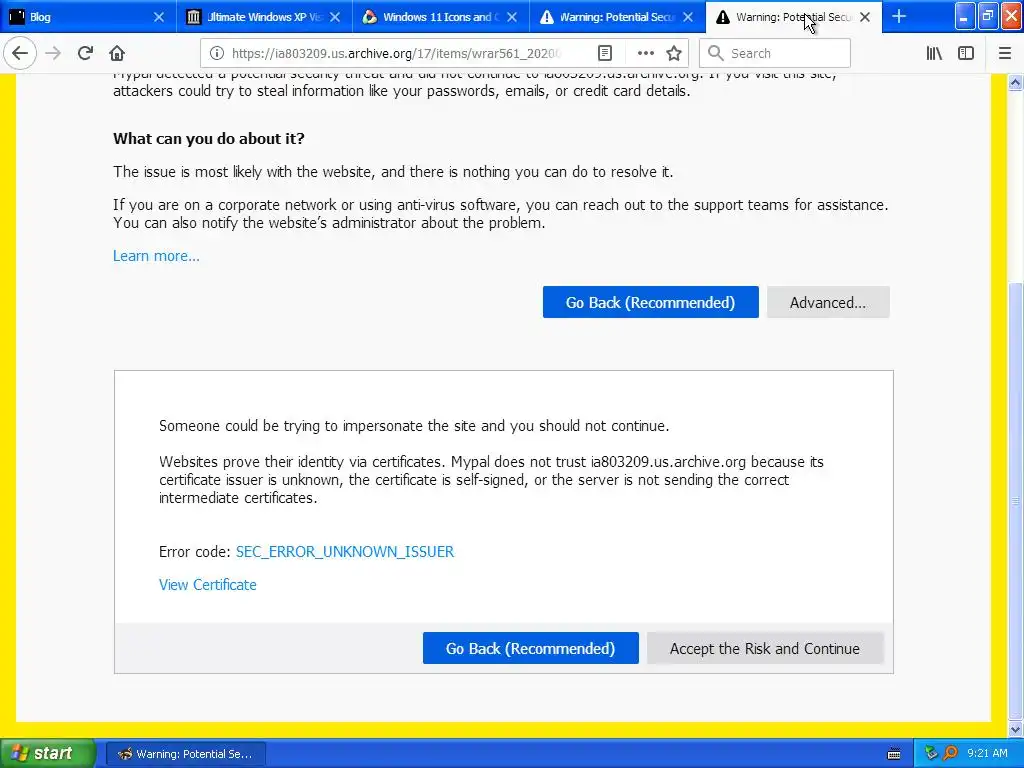Go back using the back arrow button
The width and height of the screenshot is (1024, 768).
point(20,53)
